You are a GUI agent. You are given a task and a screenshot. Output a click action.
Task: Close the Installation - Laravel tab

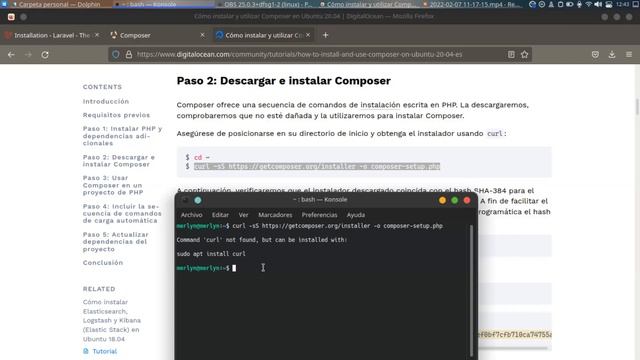[x=97, y=35]
